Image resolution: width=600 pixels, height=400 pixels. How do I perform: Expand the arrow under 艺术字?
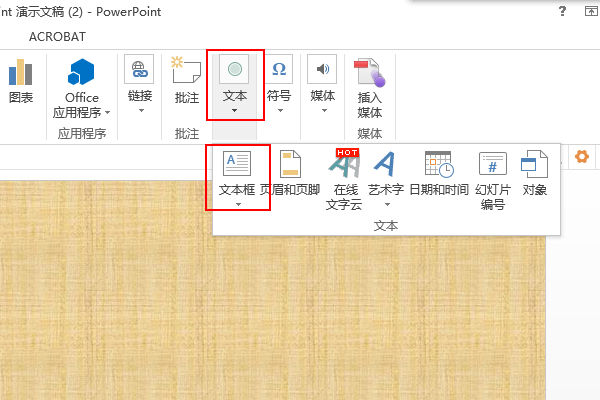(387, 204)
